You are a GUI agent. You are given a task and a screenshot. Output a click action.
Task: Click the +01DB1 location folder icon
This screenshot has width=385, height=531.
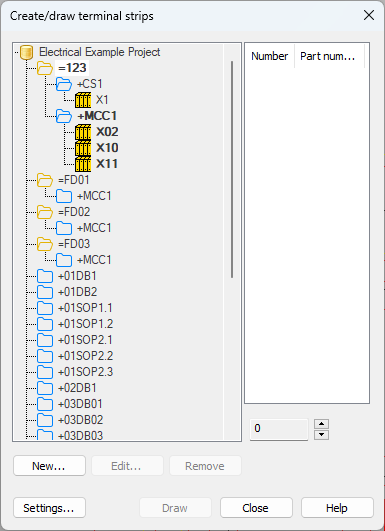click(45, 276)
